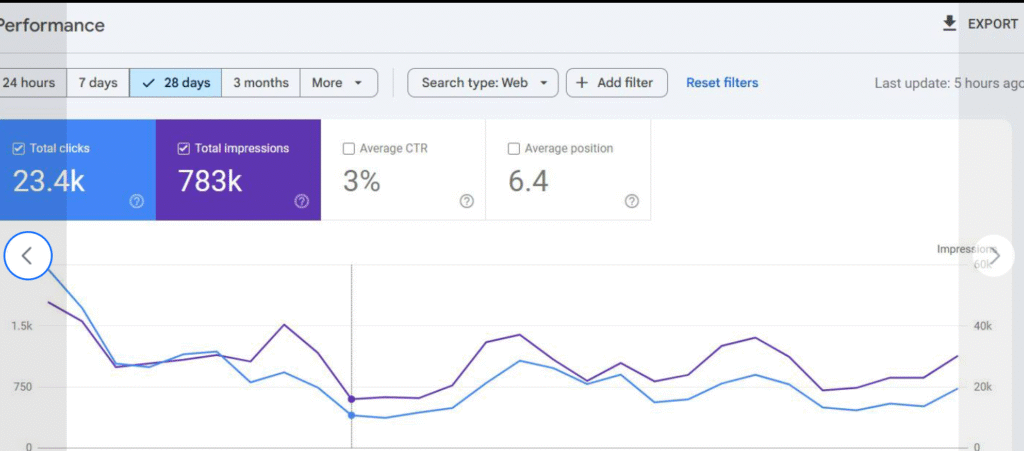
Task: Enable the Average CTR checkbox
Action: click(x=349, y=149)
